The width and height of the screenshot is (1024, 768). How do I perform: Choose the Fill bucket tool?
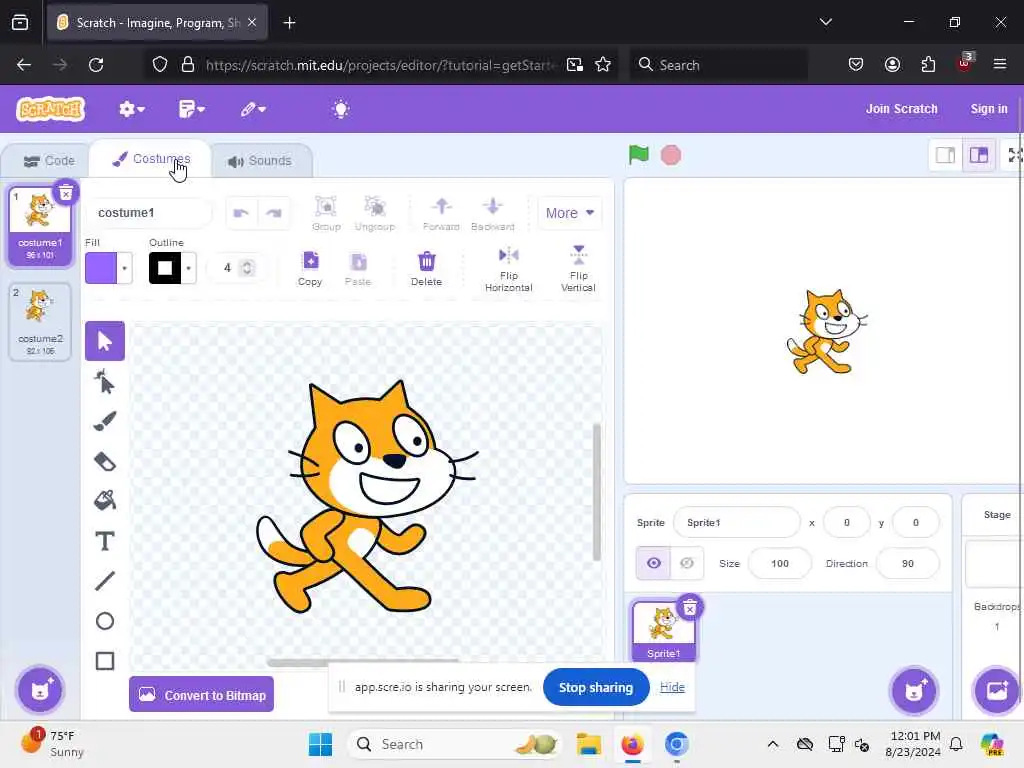[104, 501]
